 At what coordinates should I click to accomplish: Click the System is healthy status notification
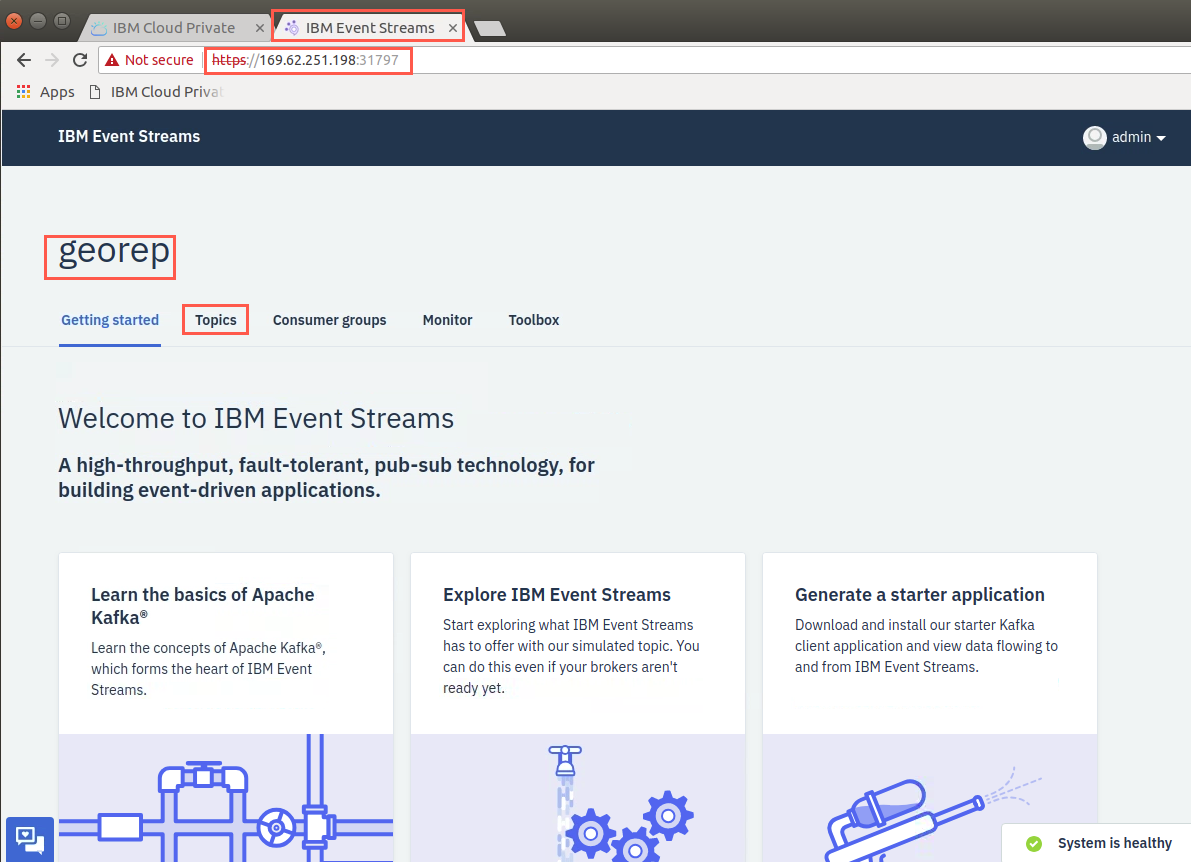(x=1098, y=843)
